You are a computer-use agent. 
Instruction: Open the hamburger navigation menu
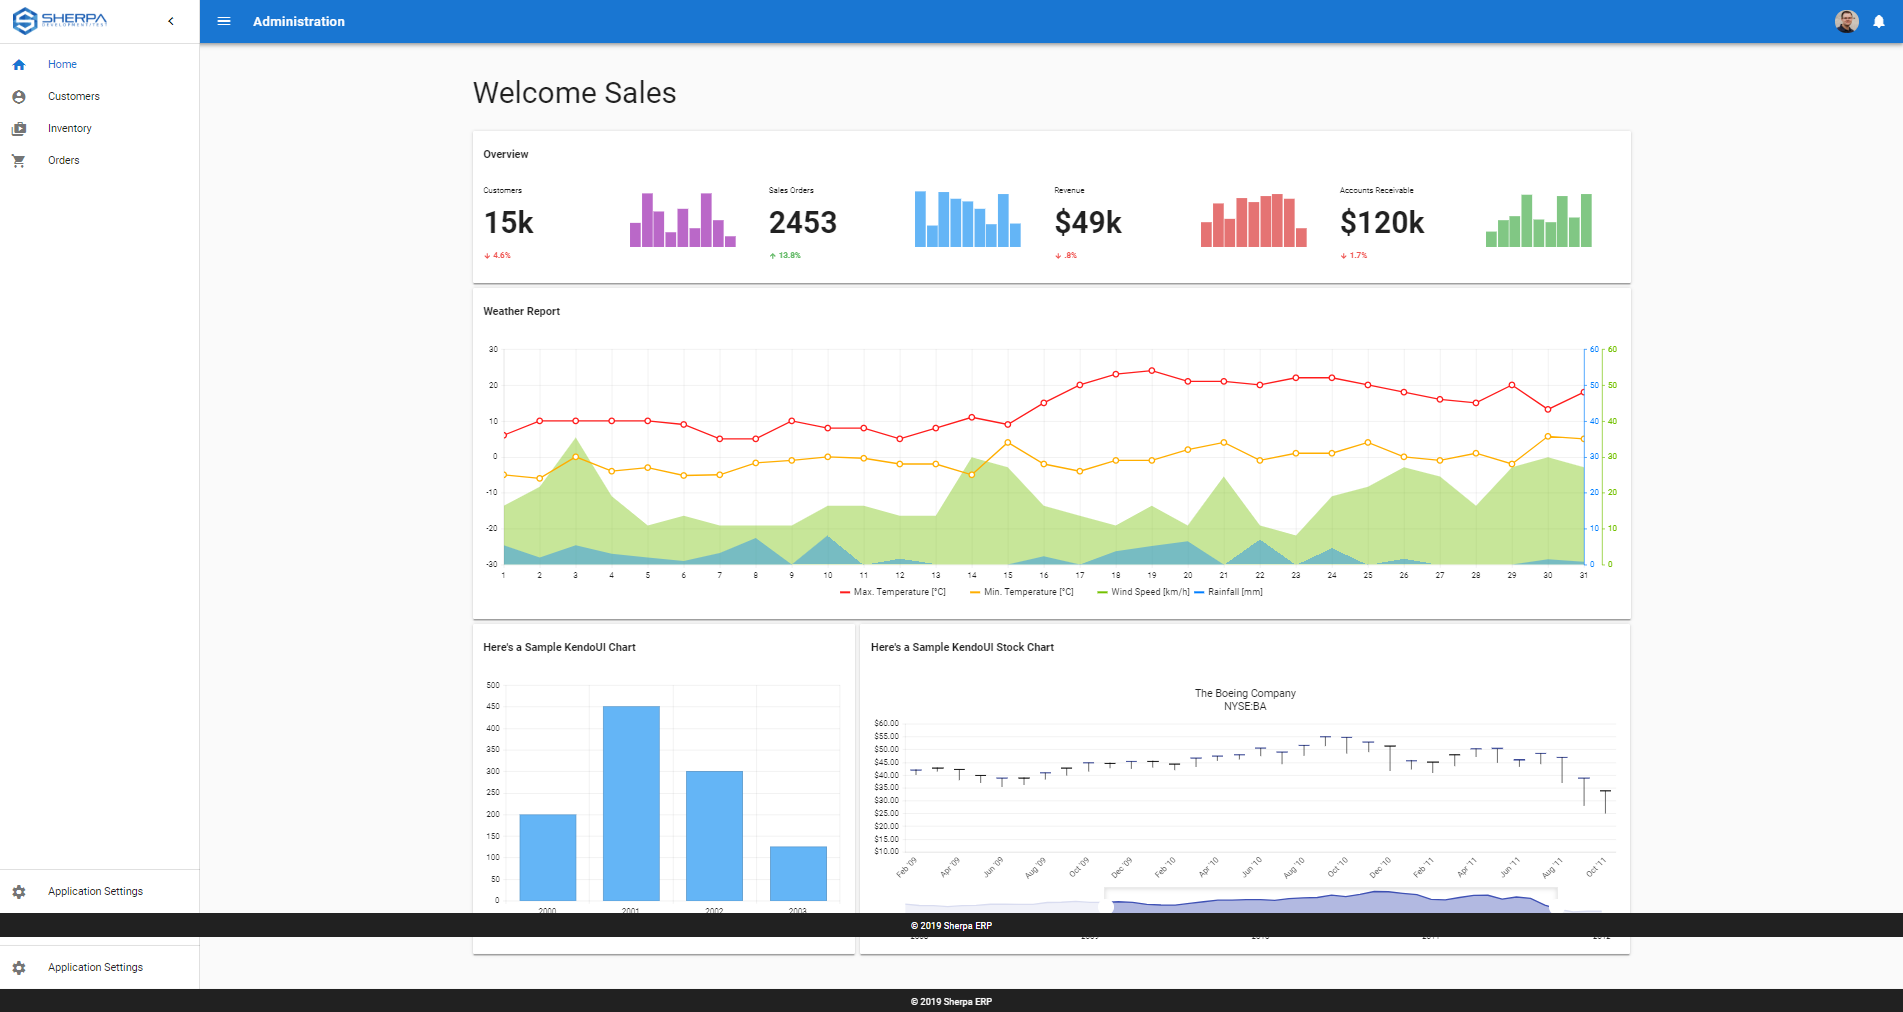pos(224,21)
